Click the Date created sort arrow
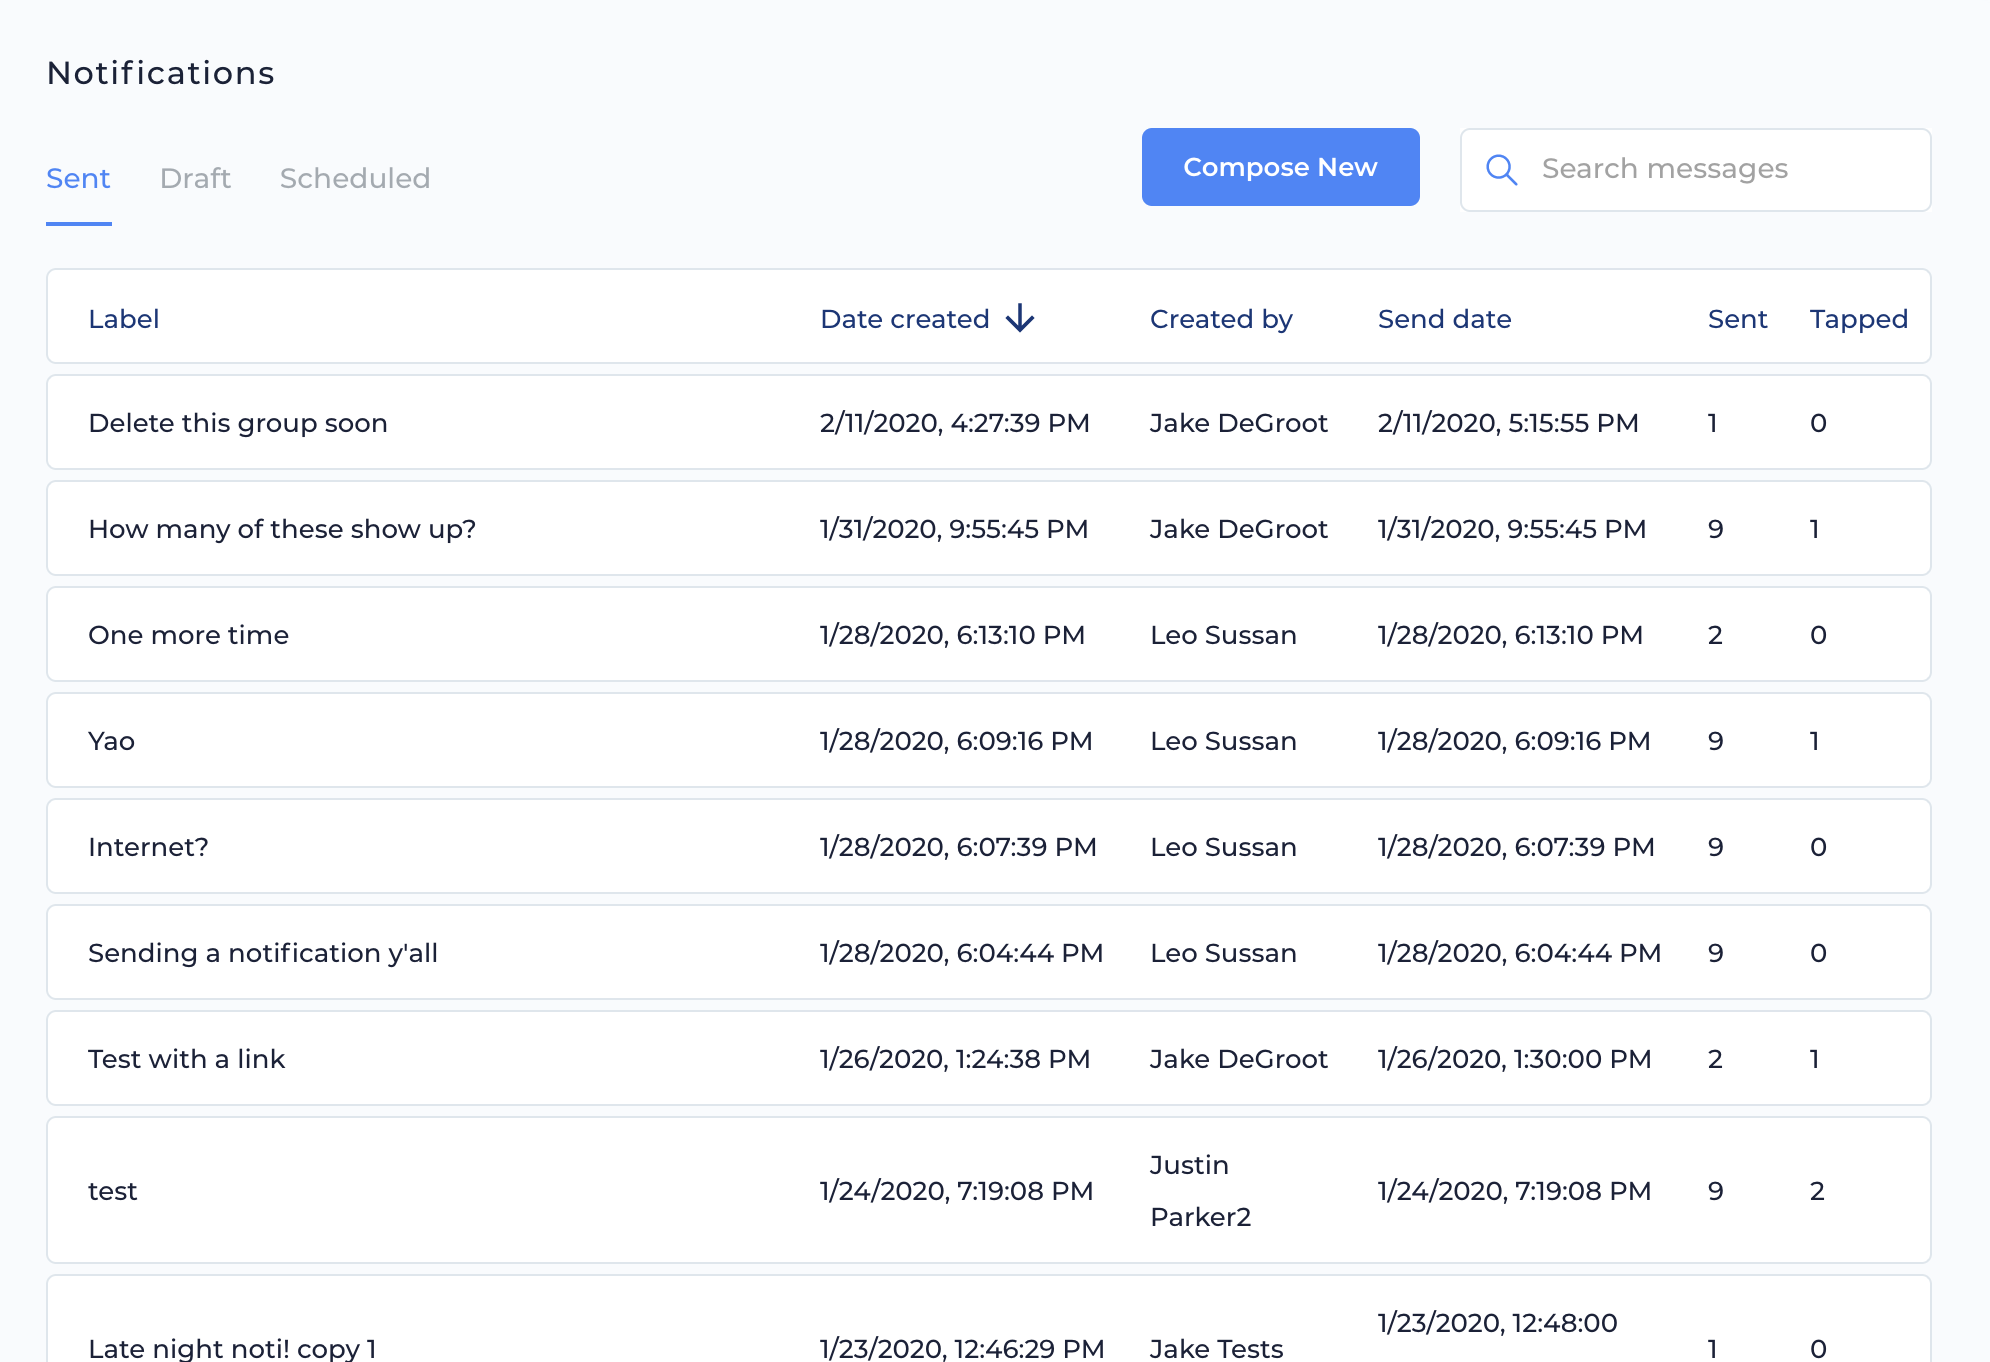1990x1362 pixels. pos(1020,318)
